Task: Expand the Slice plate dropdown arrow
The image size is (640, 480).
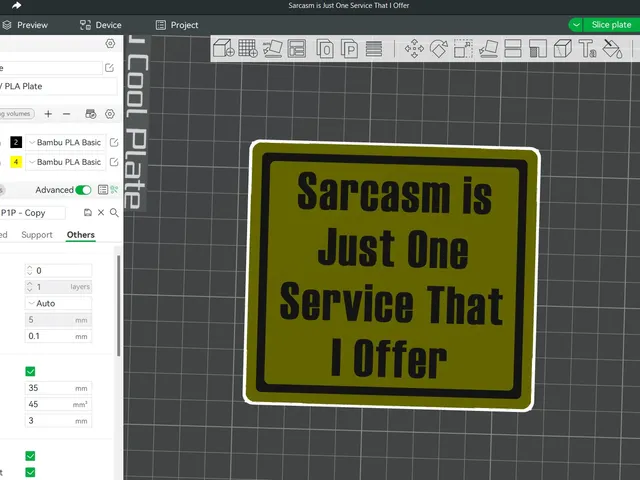Action: 576,25
